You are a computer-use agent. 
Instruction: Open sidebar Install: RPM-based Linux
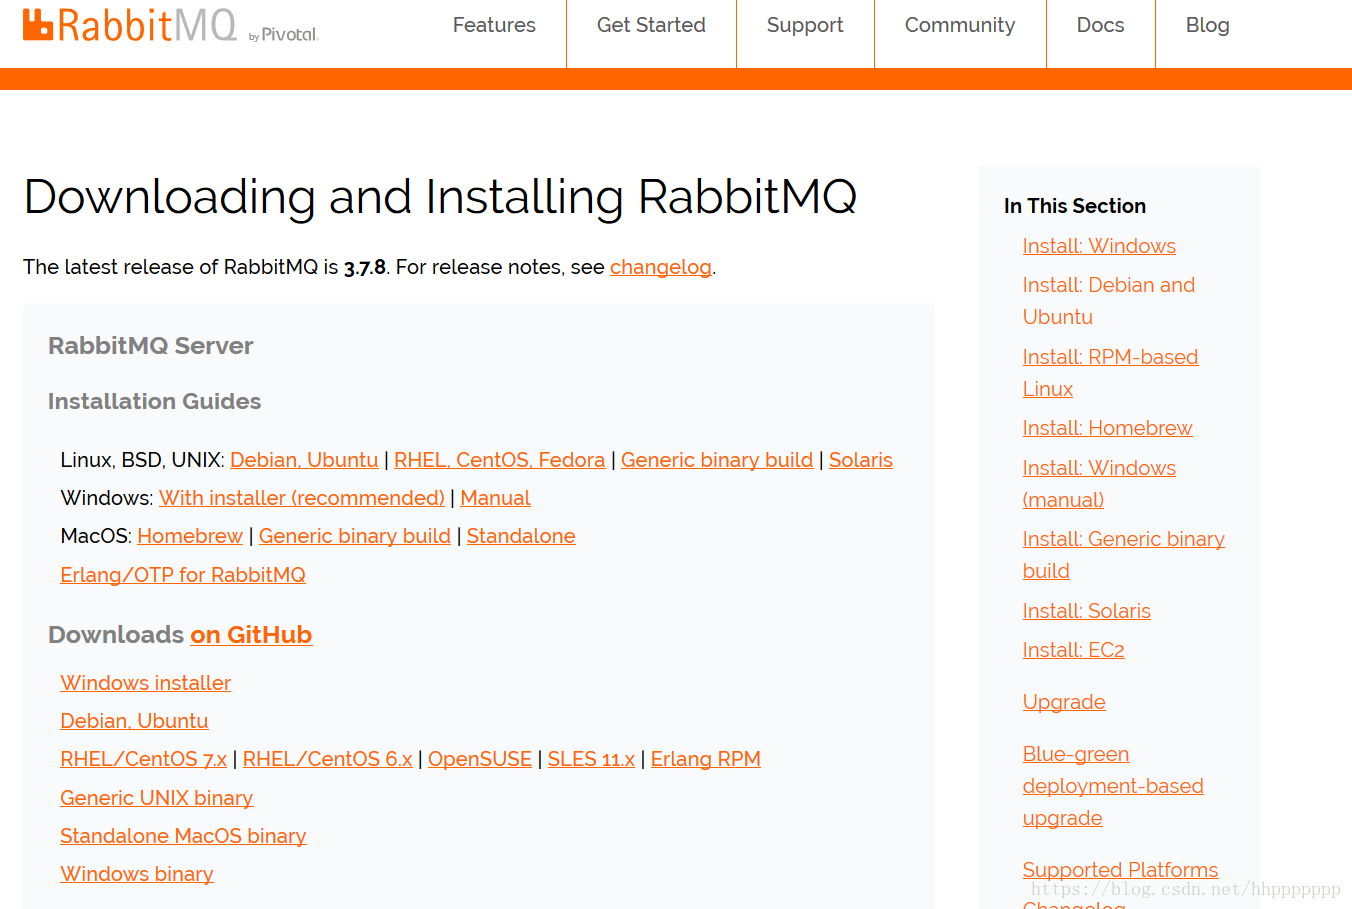1110,373
